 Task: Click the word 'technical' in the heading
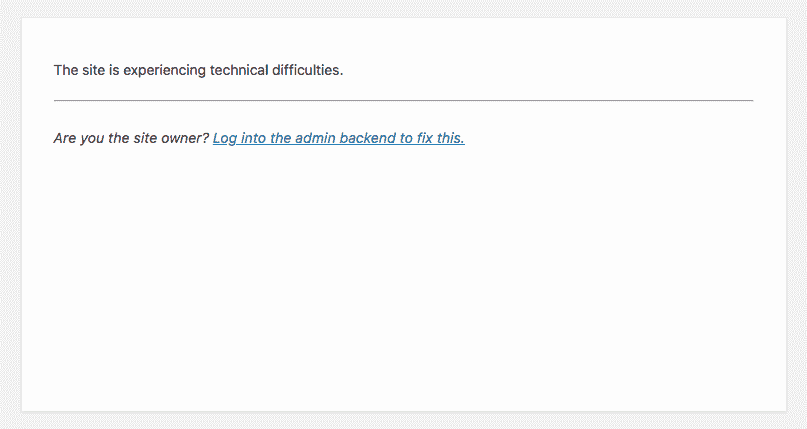239,70
